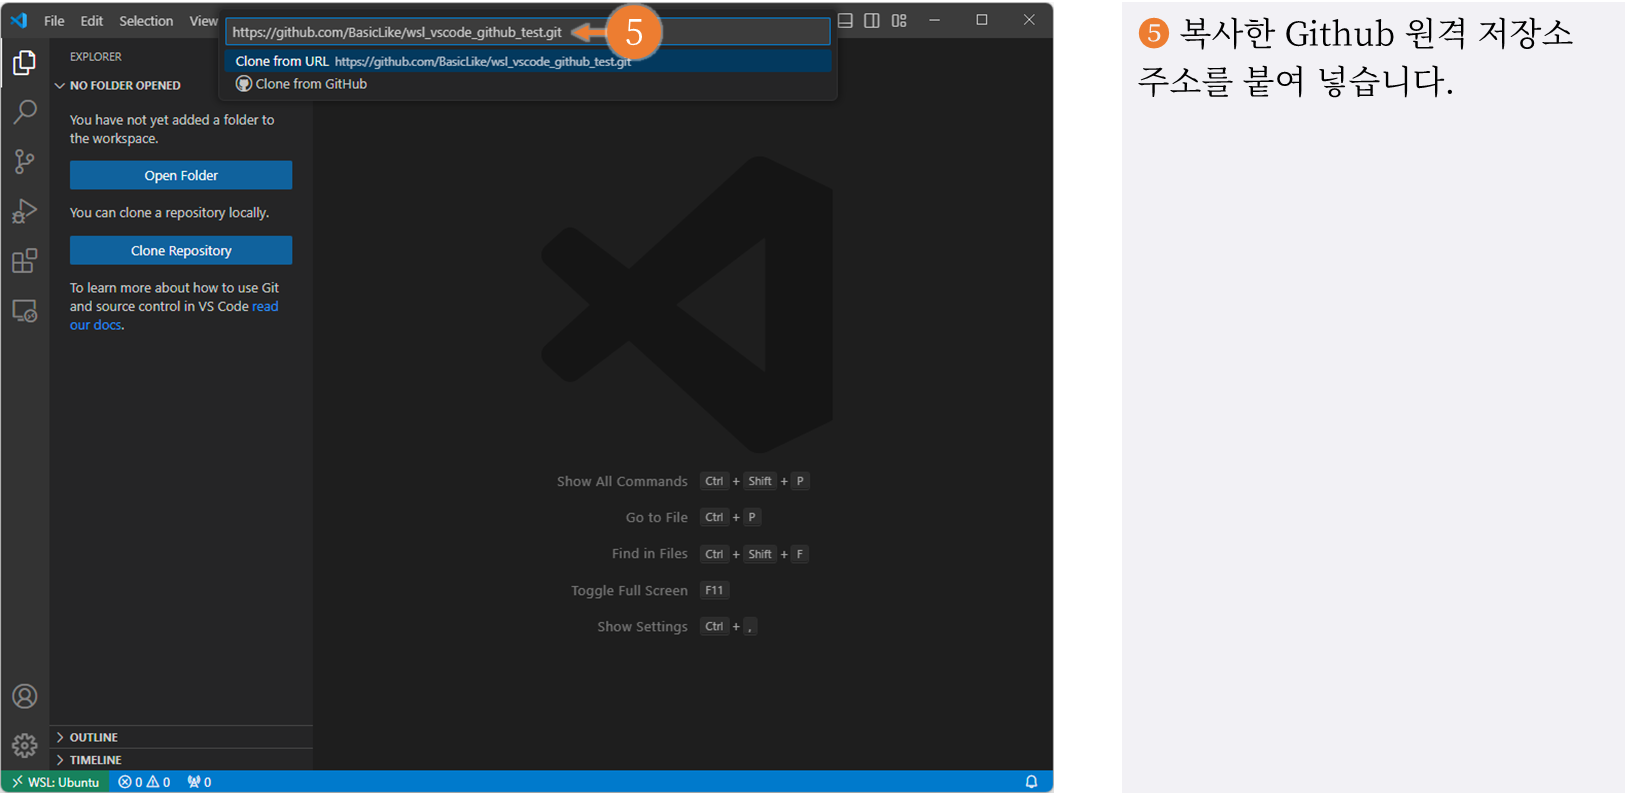Open the Source Control view
Viewport: 1625px width, 793px height.
(25, 161)
